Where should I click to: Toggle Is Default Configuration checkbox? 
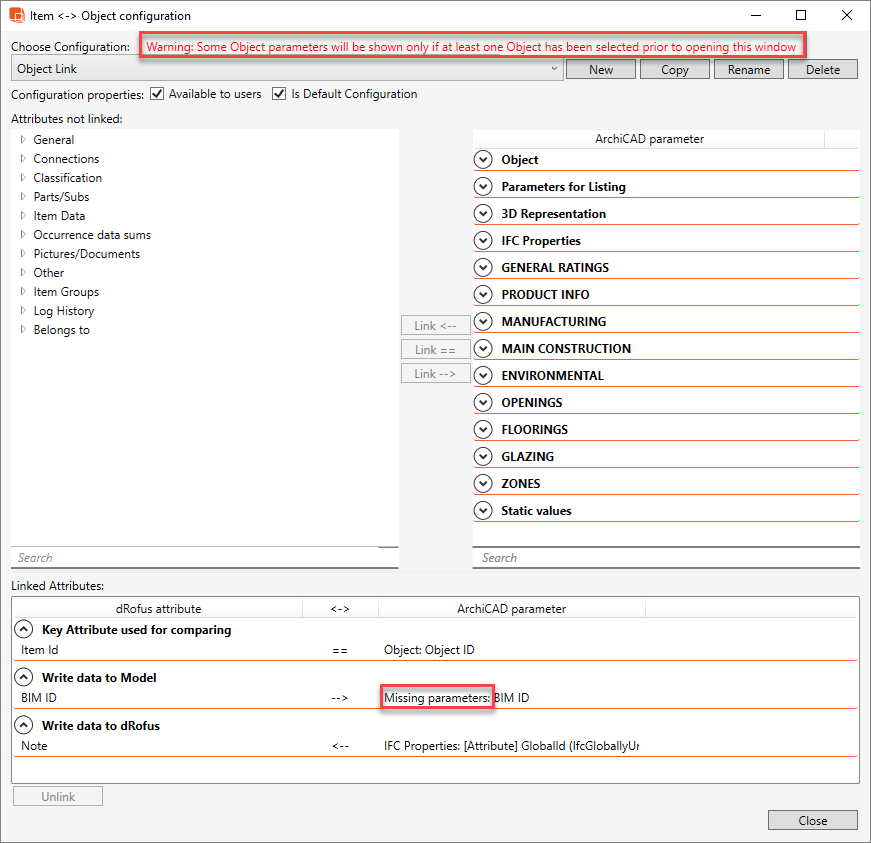coord(279,94)
